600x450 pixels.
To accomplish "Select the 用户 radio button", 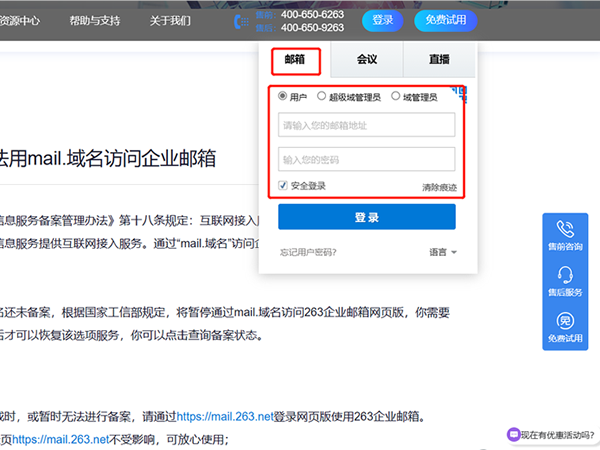I will 283,97.
